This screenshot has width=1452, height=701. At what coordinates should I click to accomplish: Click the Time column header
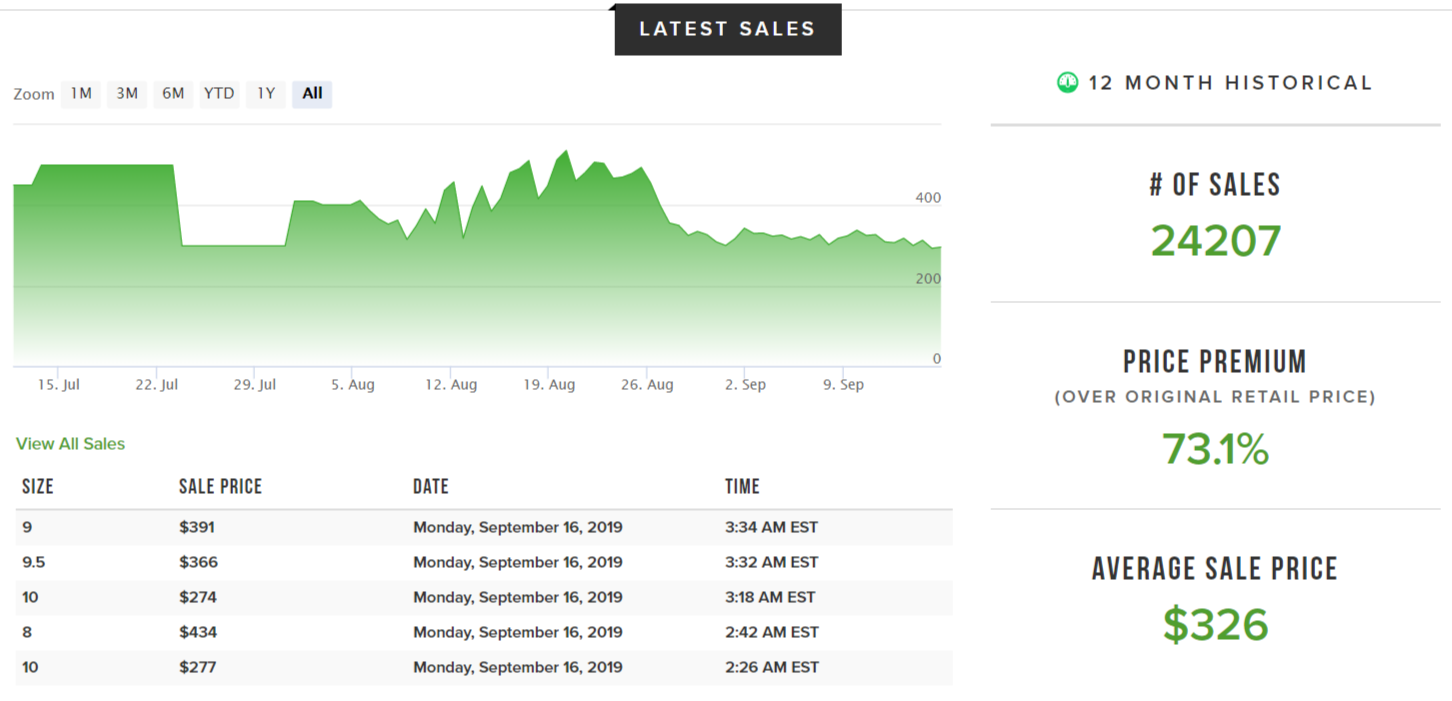tap(742, 487)
